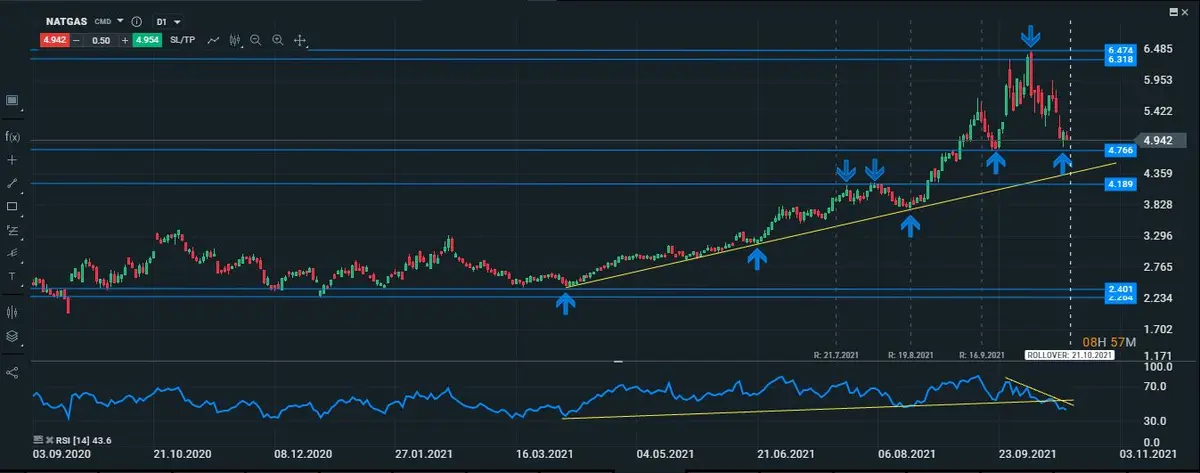Select the rectangle shape tool
The image size is (1200, 473).
(12, 207)
